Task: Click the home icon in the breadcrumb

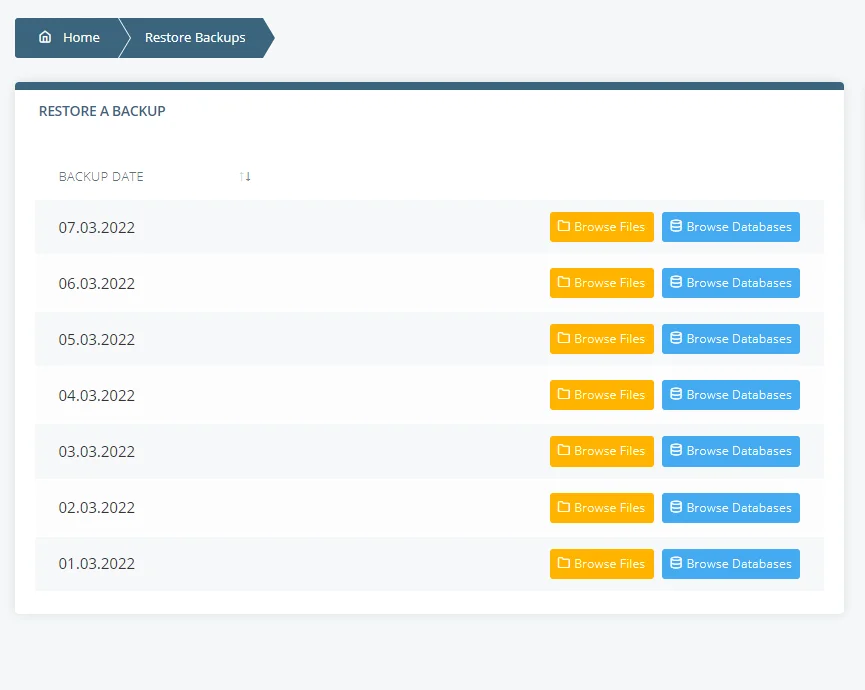Action: coord(45,37)
